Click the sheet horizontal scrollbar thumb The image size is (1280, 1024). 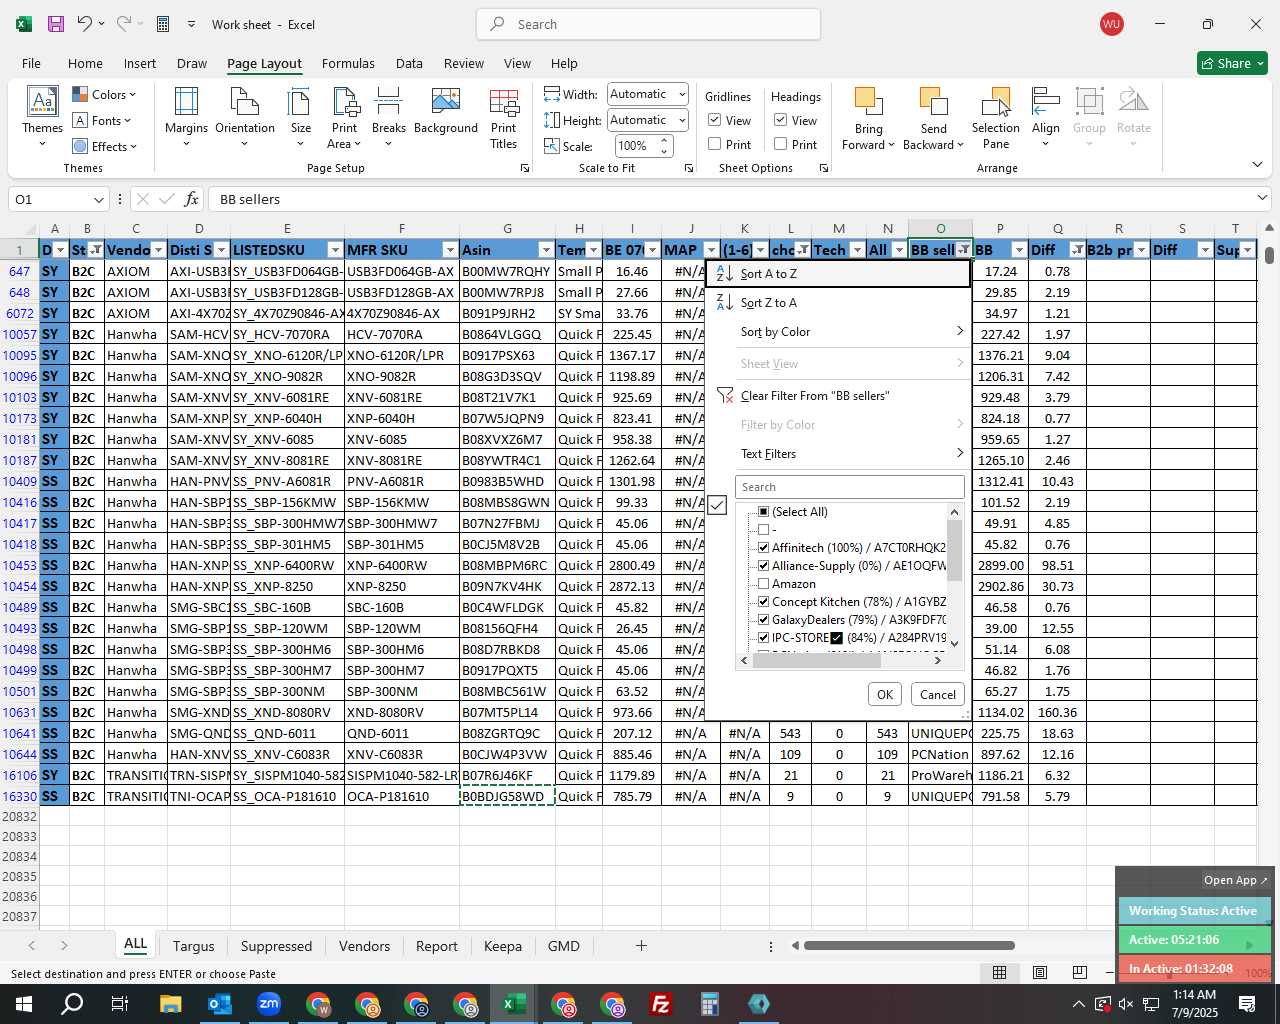pyautogui.click(x=909, y=945)
